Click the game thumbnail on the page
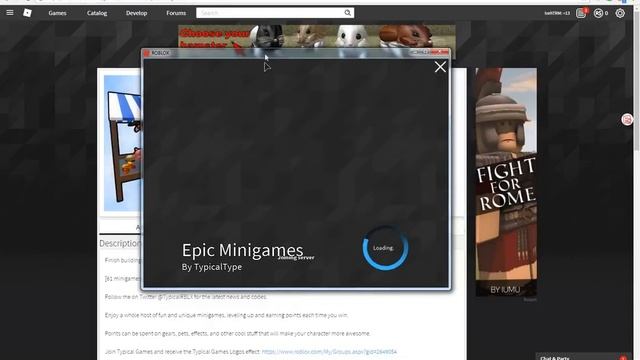 pos(122,143)
